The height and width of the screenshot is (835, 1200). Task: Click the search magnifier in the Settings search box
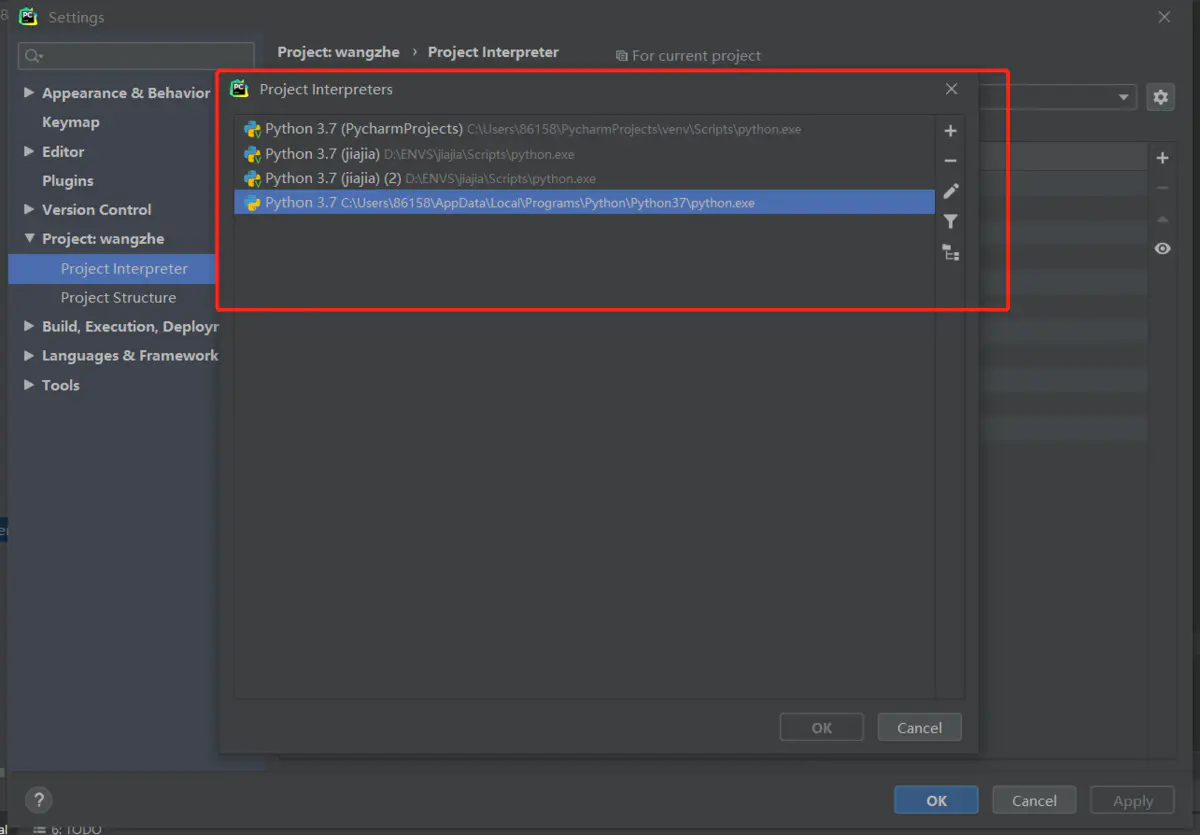(x=33, y=56)
